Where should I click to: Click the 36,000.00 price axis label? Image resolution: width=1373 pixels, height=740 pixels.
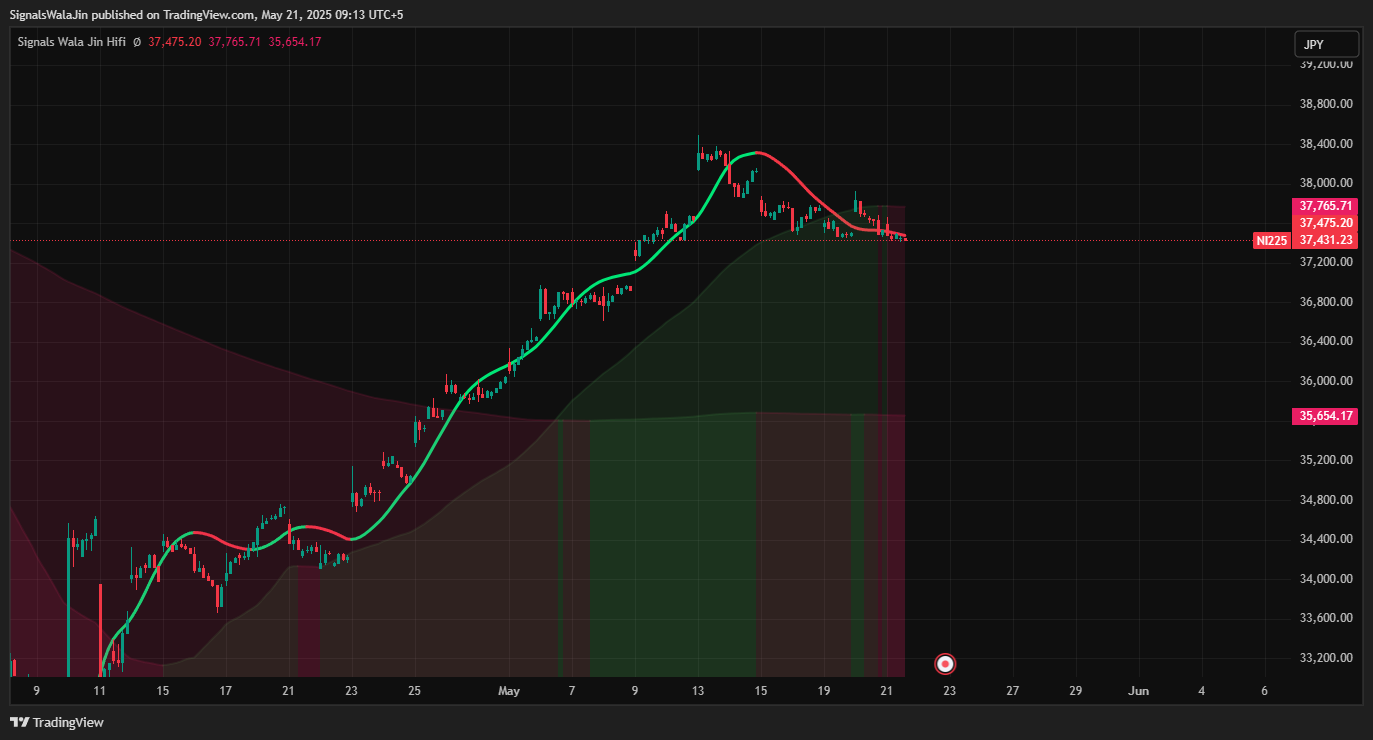pyautogui.click(x=1326, y=381)
